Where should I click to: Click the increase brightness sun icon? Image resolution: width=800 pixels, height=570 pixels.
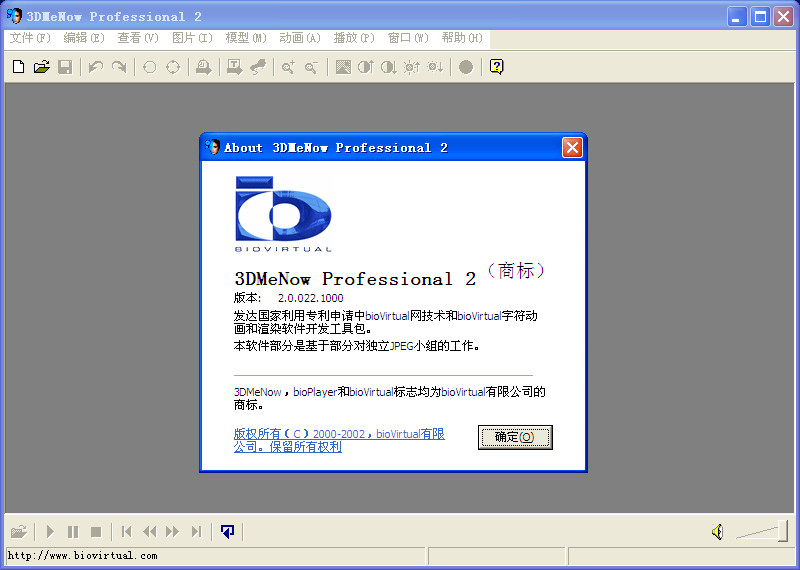click(412, 67)
